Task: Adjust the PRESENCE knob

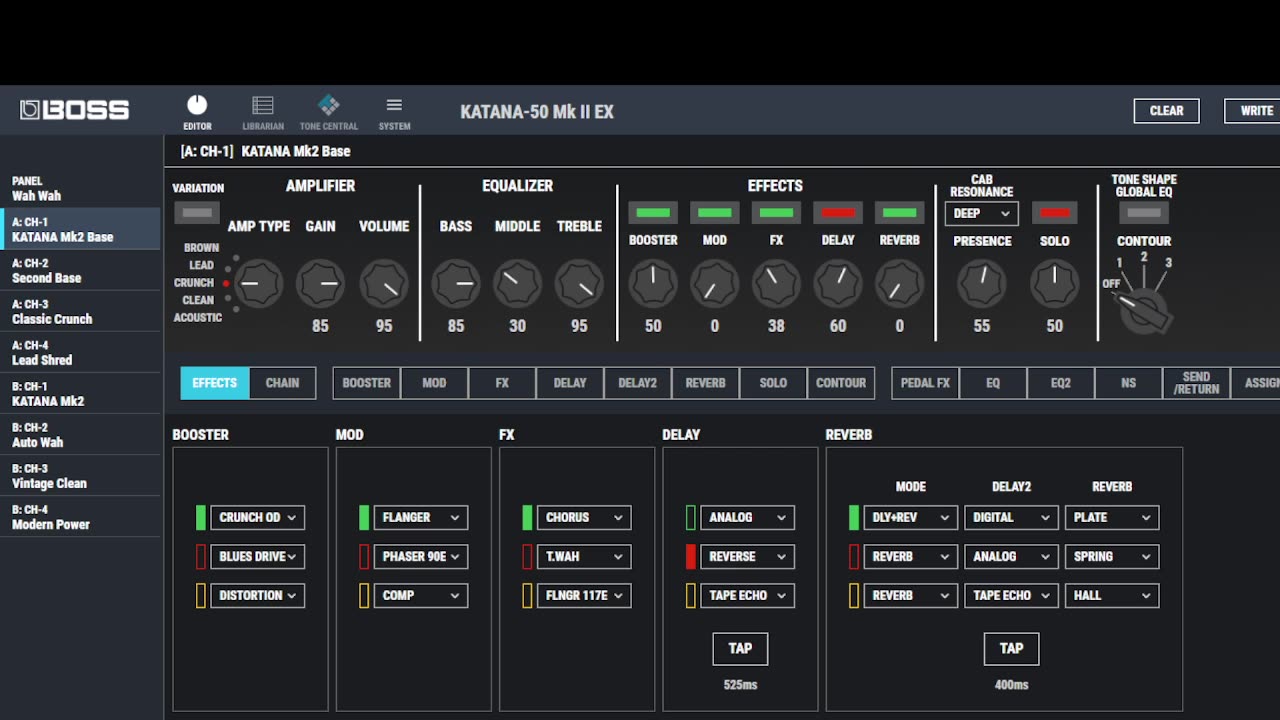Action: pos(982,284)
